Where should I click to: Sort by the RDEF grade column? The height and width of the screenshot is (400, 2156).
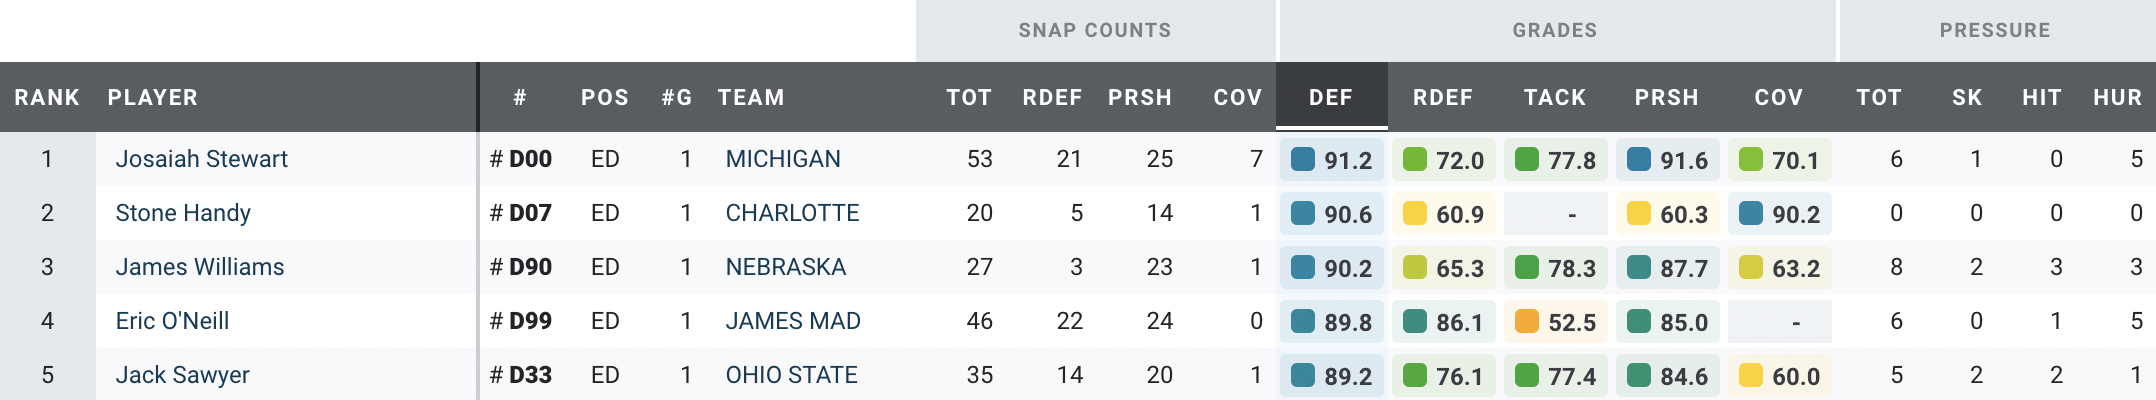[x=1442, y=97]
